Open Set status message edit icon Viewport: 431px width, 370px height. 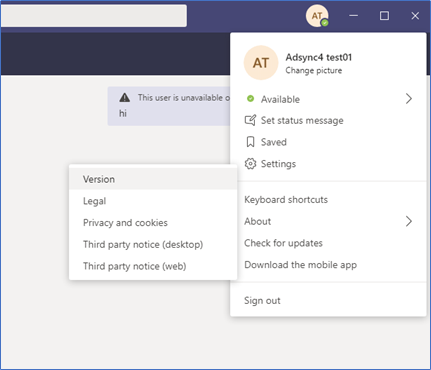point(250,120)
